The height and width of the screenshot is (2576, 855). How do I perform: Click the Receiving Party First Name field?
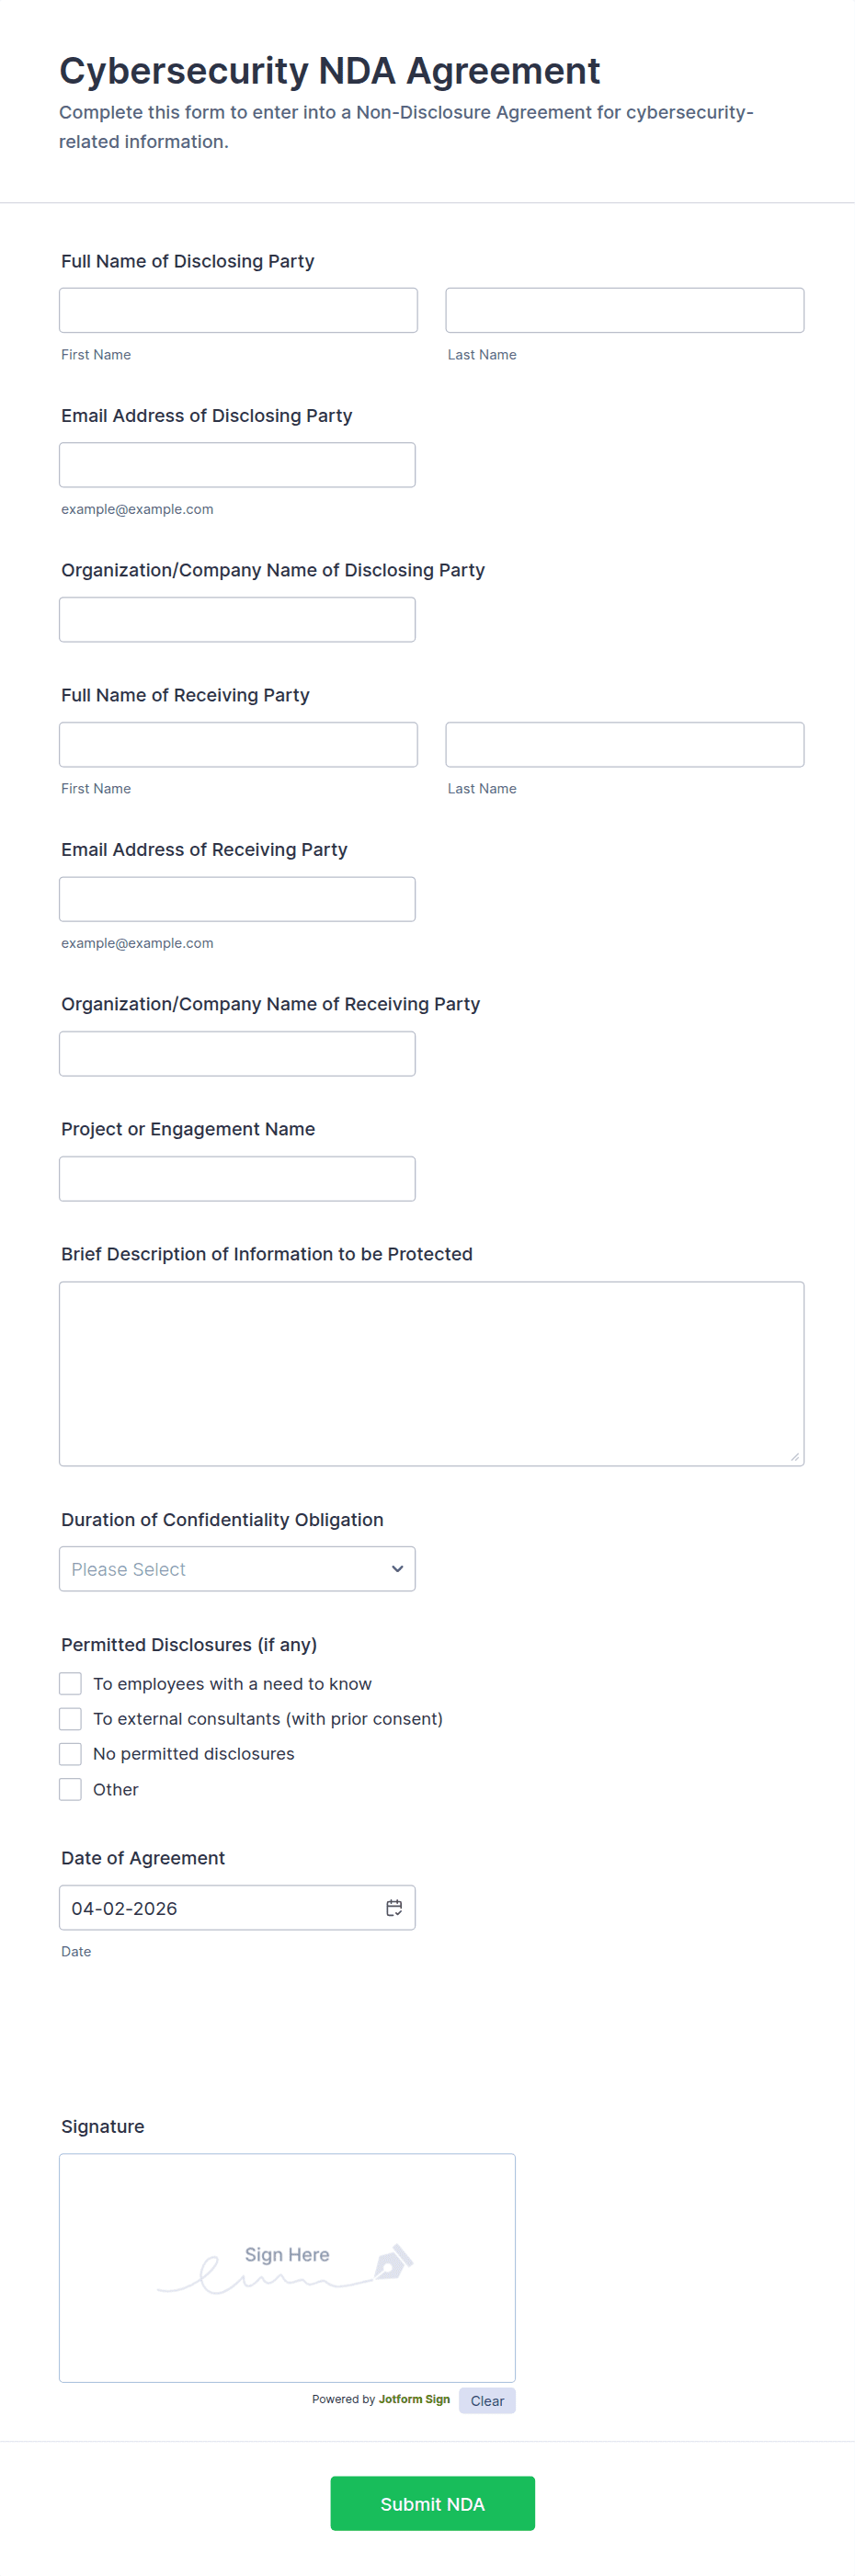(x=238, y=744)
